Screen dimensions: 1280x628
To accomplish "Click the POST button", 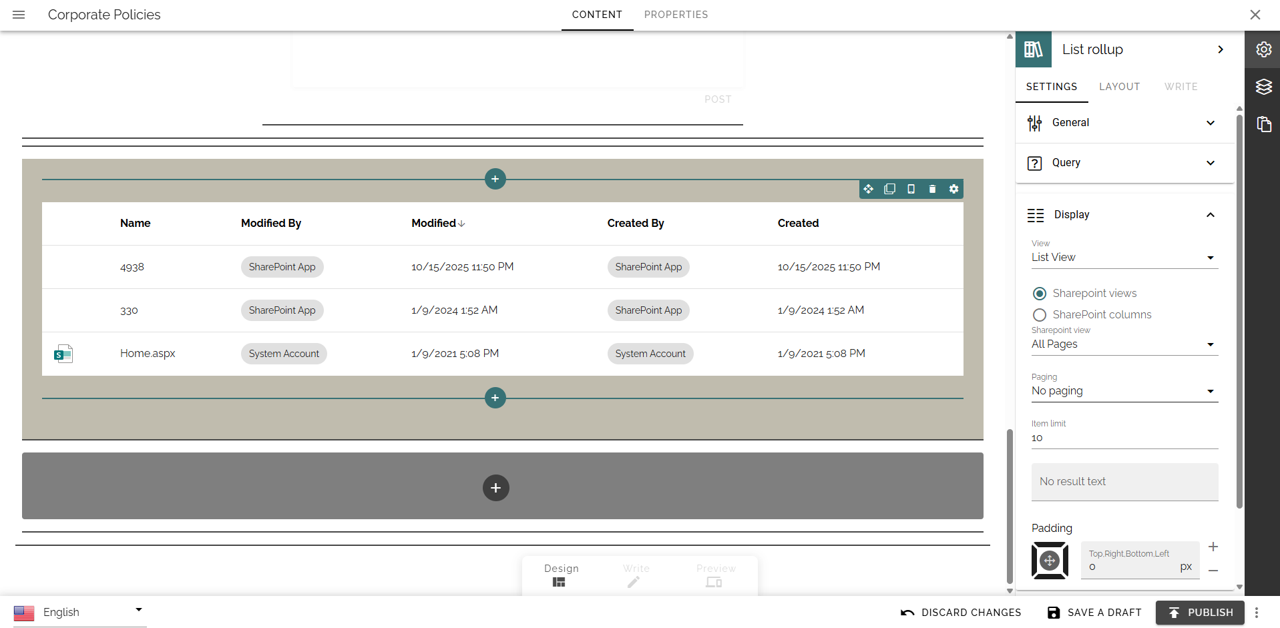I will pyautogui.click(x=718, y=99).
